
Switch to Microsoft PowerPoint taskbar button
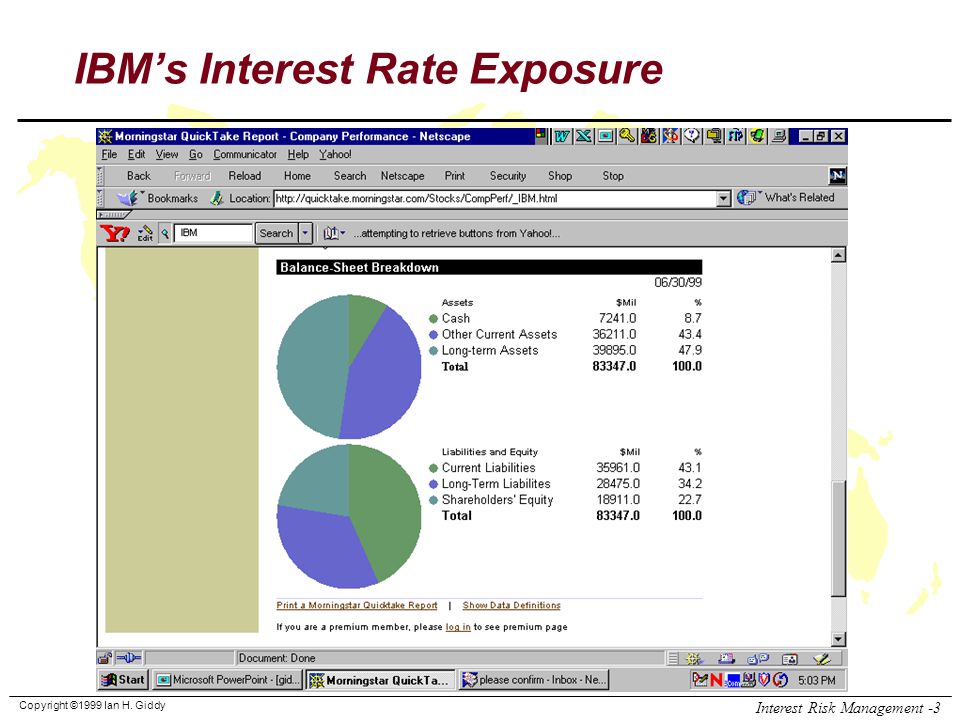click(x=227, y=680)
